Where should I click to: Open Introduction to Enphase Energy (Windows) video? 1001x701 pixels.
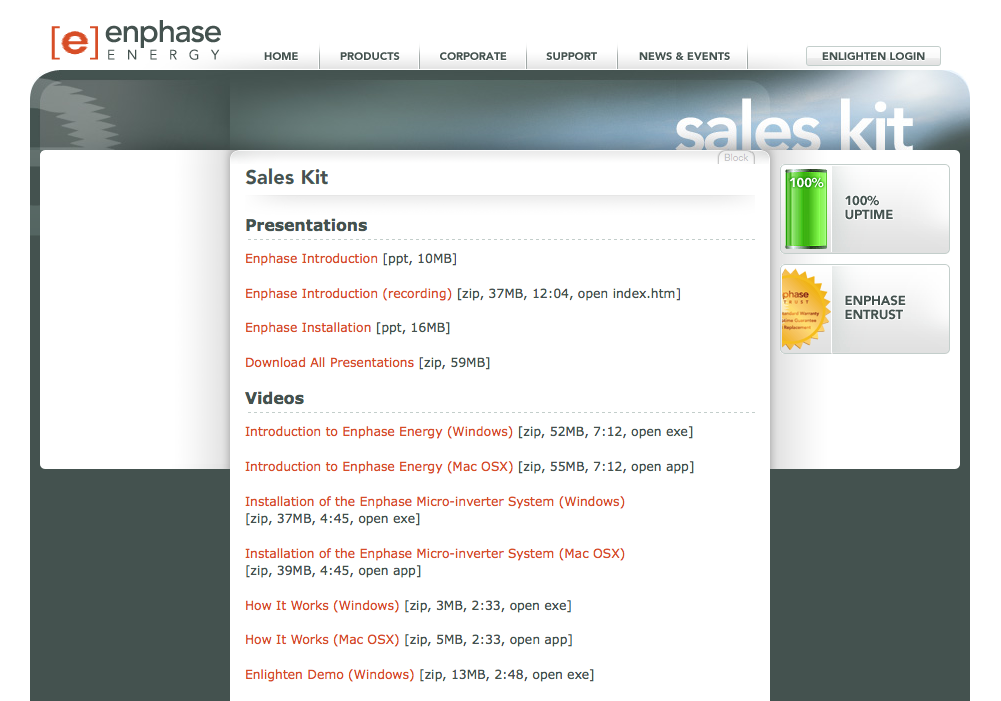tap(379, 432)
